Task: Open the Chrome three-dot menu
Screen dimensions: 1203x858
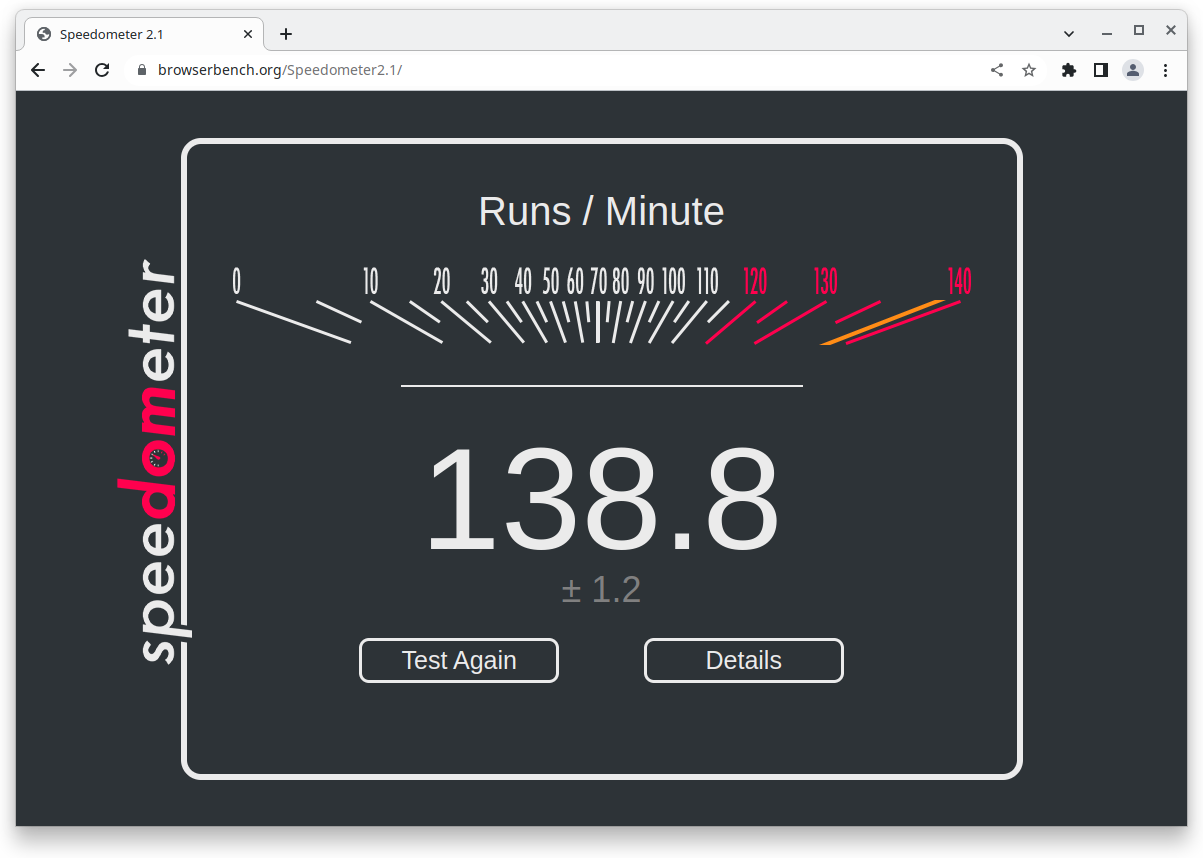Action: coord(1165,70)
